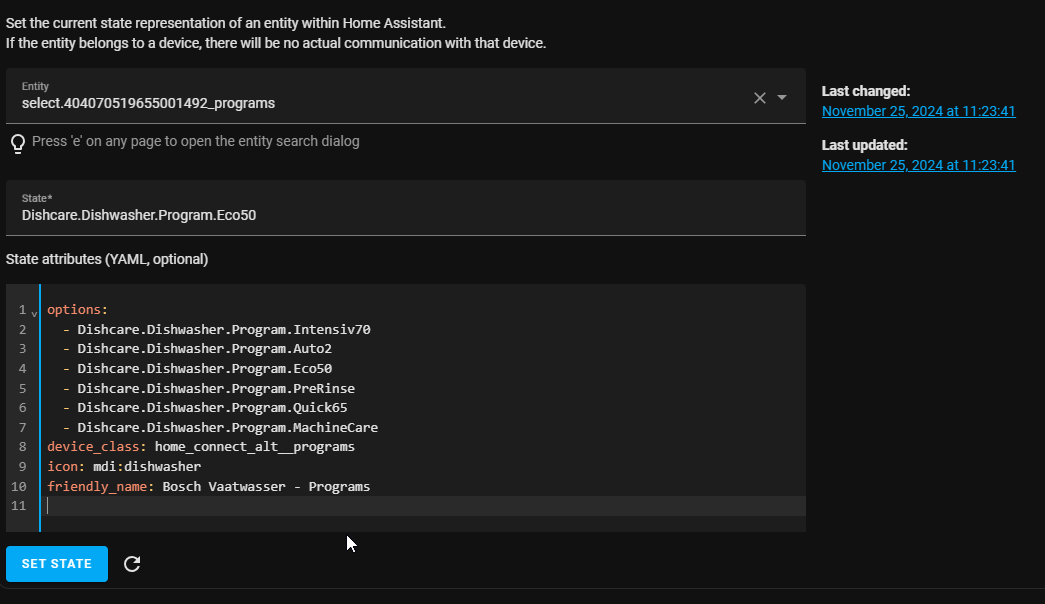Collapse the options block fold arrow
1045x604 pixels.
(34, 312)
